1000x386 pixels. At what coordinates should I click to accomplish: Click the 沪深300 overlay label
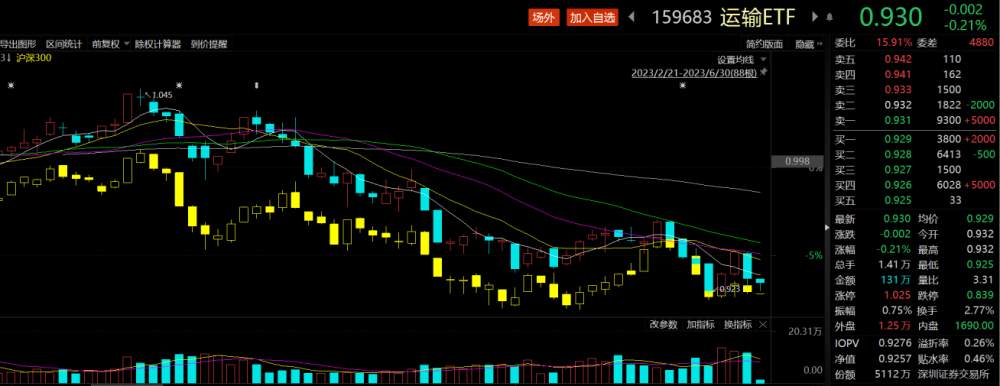35,58
